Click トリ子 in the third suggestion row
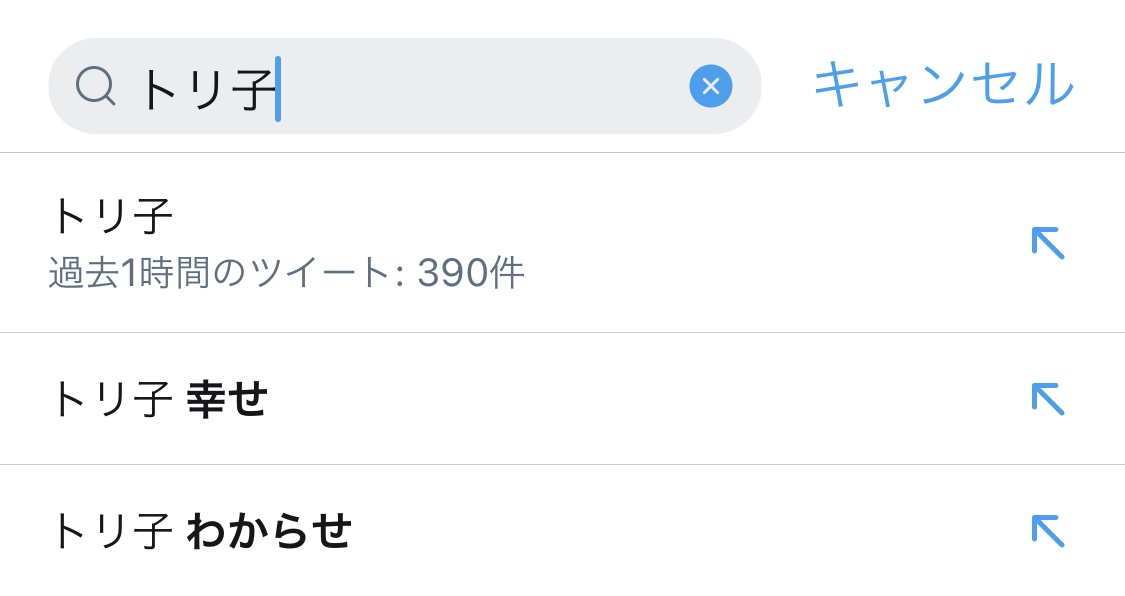The image size is (1125, 596). click(x=112, y=531)
